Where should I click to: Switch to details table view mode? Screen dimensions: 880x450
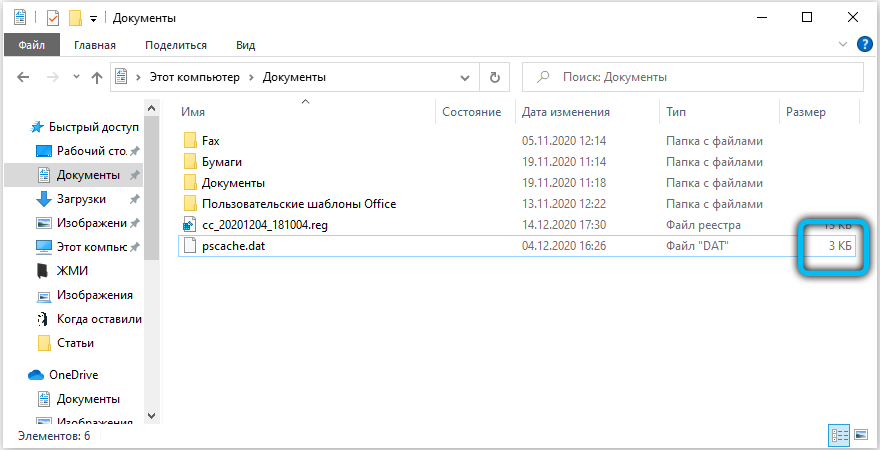837,436
